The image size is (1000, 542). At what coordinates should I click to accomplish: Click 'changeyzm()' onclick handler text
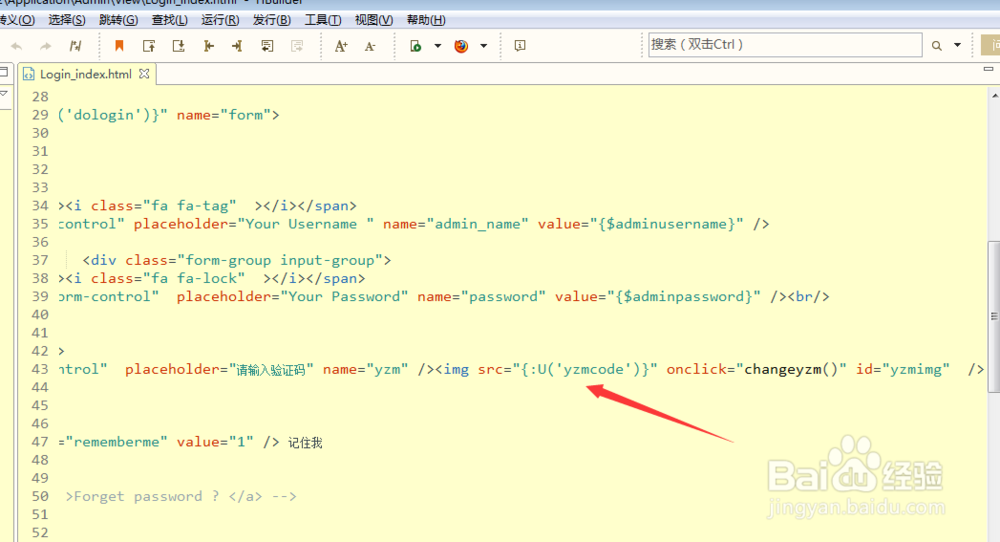(x=791, y=369)
